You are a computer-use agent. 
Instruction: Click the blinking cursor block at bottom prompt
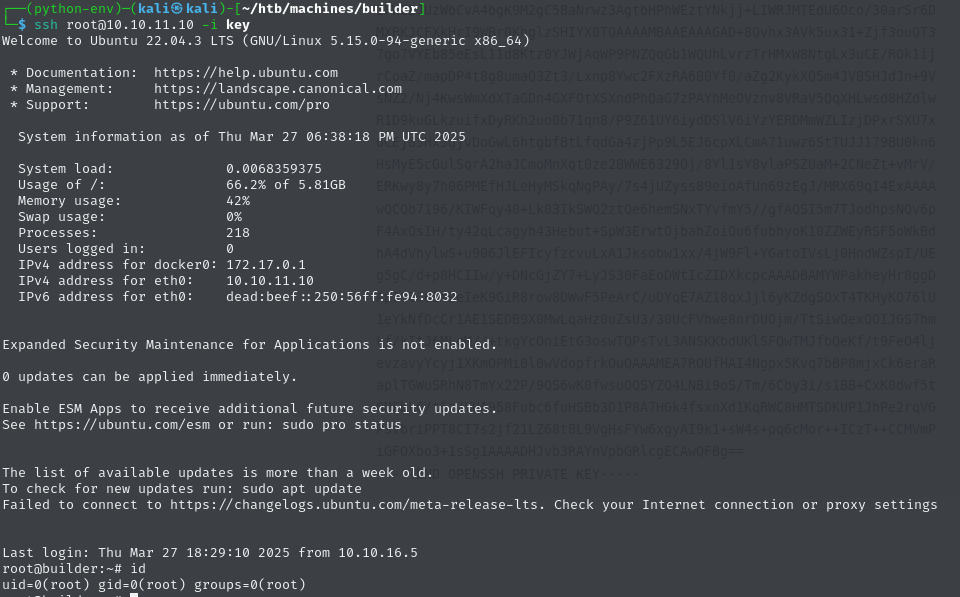point(133,594)
